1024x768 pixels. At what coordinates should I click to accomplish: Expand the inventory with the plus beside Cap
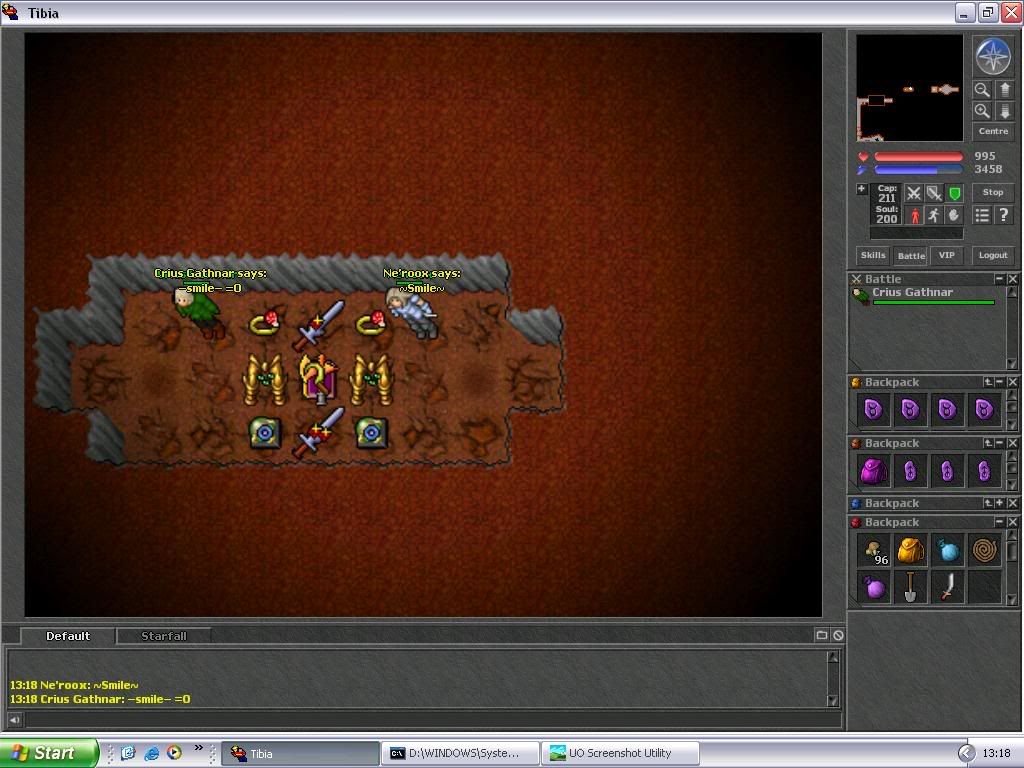tap(861, 189)
